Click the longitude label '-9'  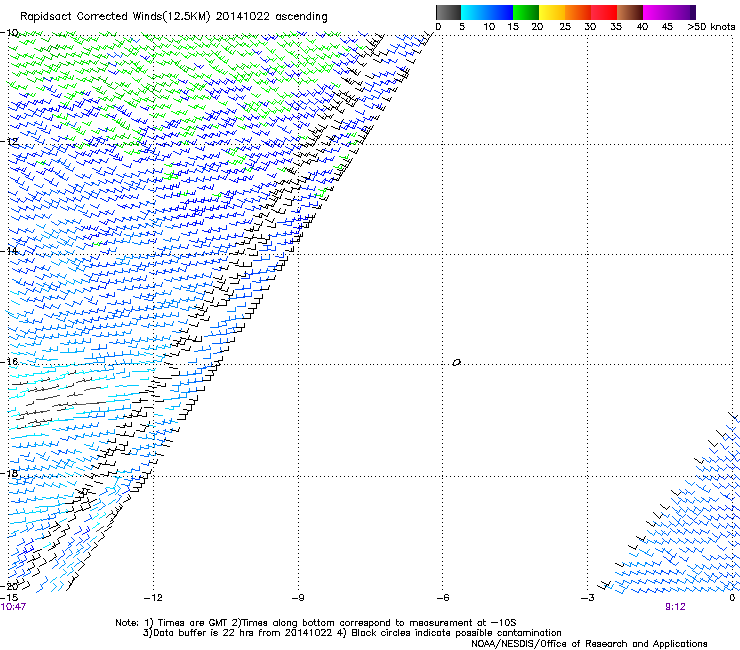click(x=298, y=598)
